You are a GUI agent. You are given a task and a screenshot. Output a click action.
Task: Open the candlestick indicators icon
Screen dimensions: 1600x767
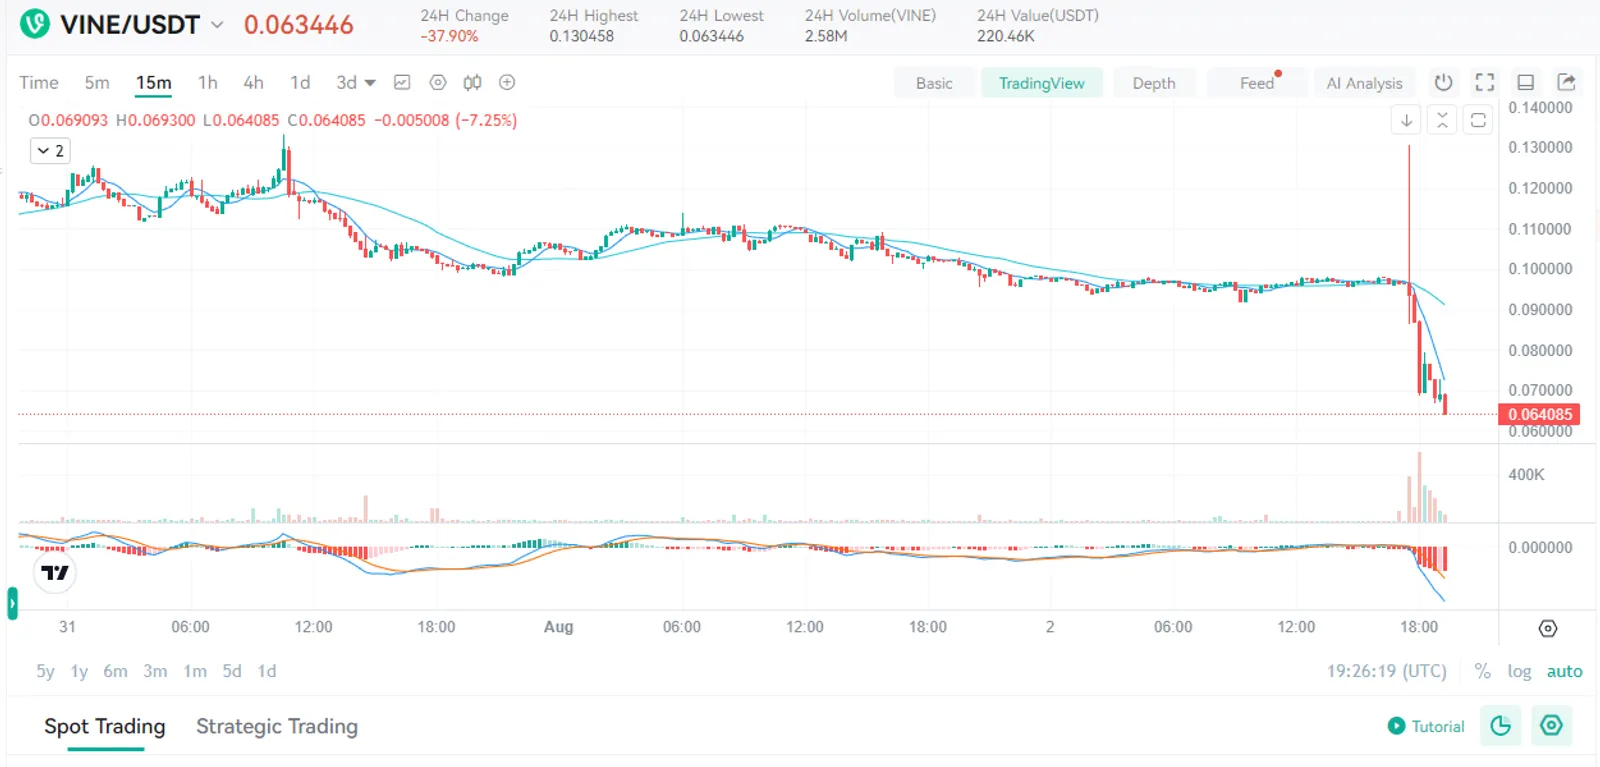[x=472, y=83]
